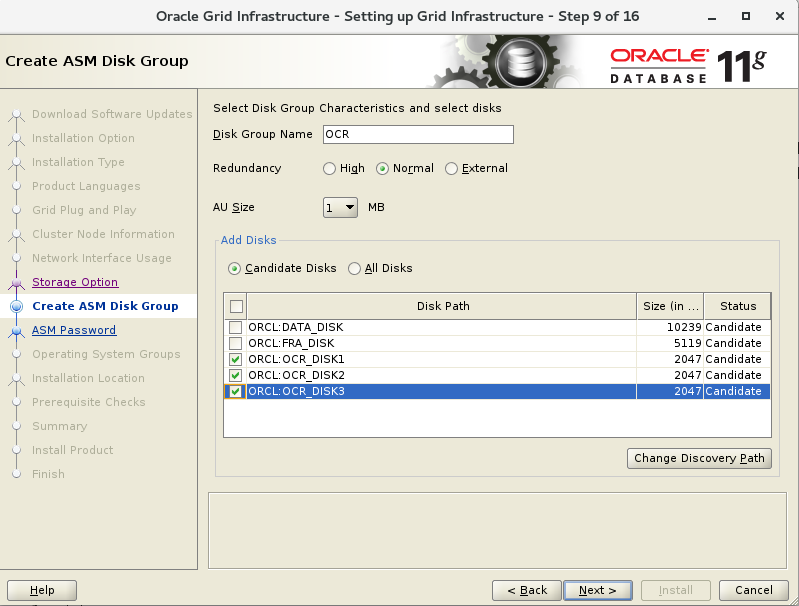
Task: Open the AU Size dropdown
Action: click(340, 207)
